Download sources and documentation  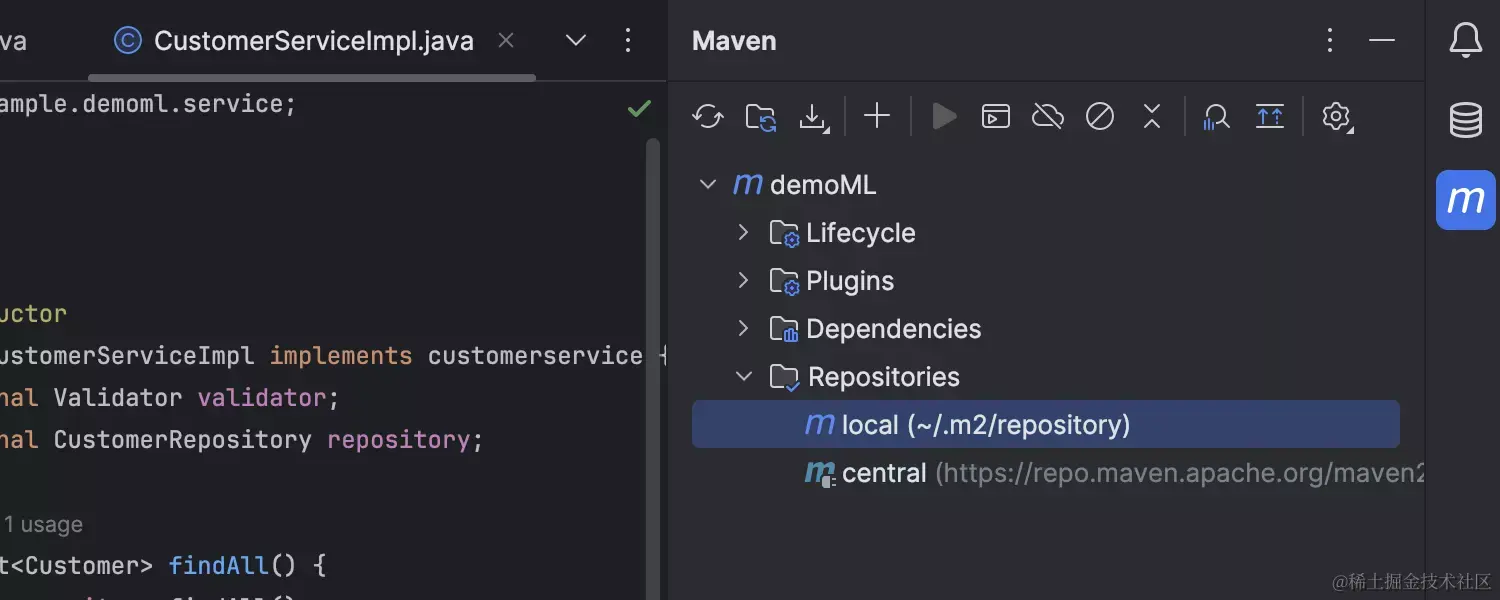coord(814,116)
